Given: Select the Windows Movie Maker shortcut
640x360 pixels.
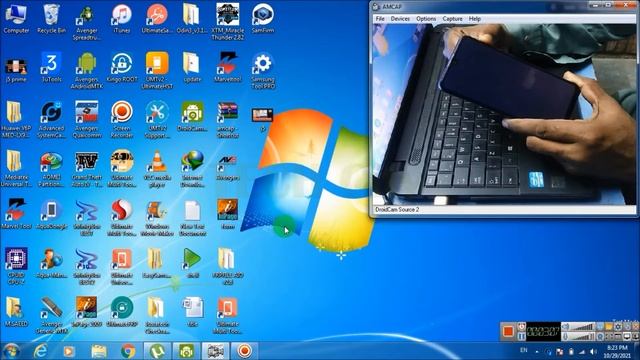Looking at the screenshot, I should [157, 218].
